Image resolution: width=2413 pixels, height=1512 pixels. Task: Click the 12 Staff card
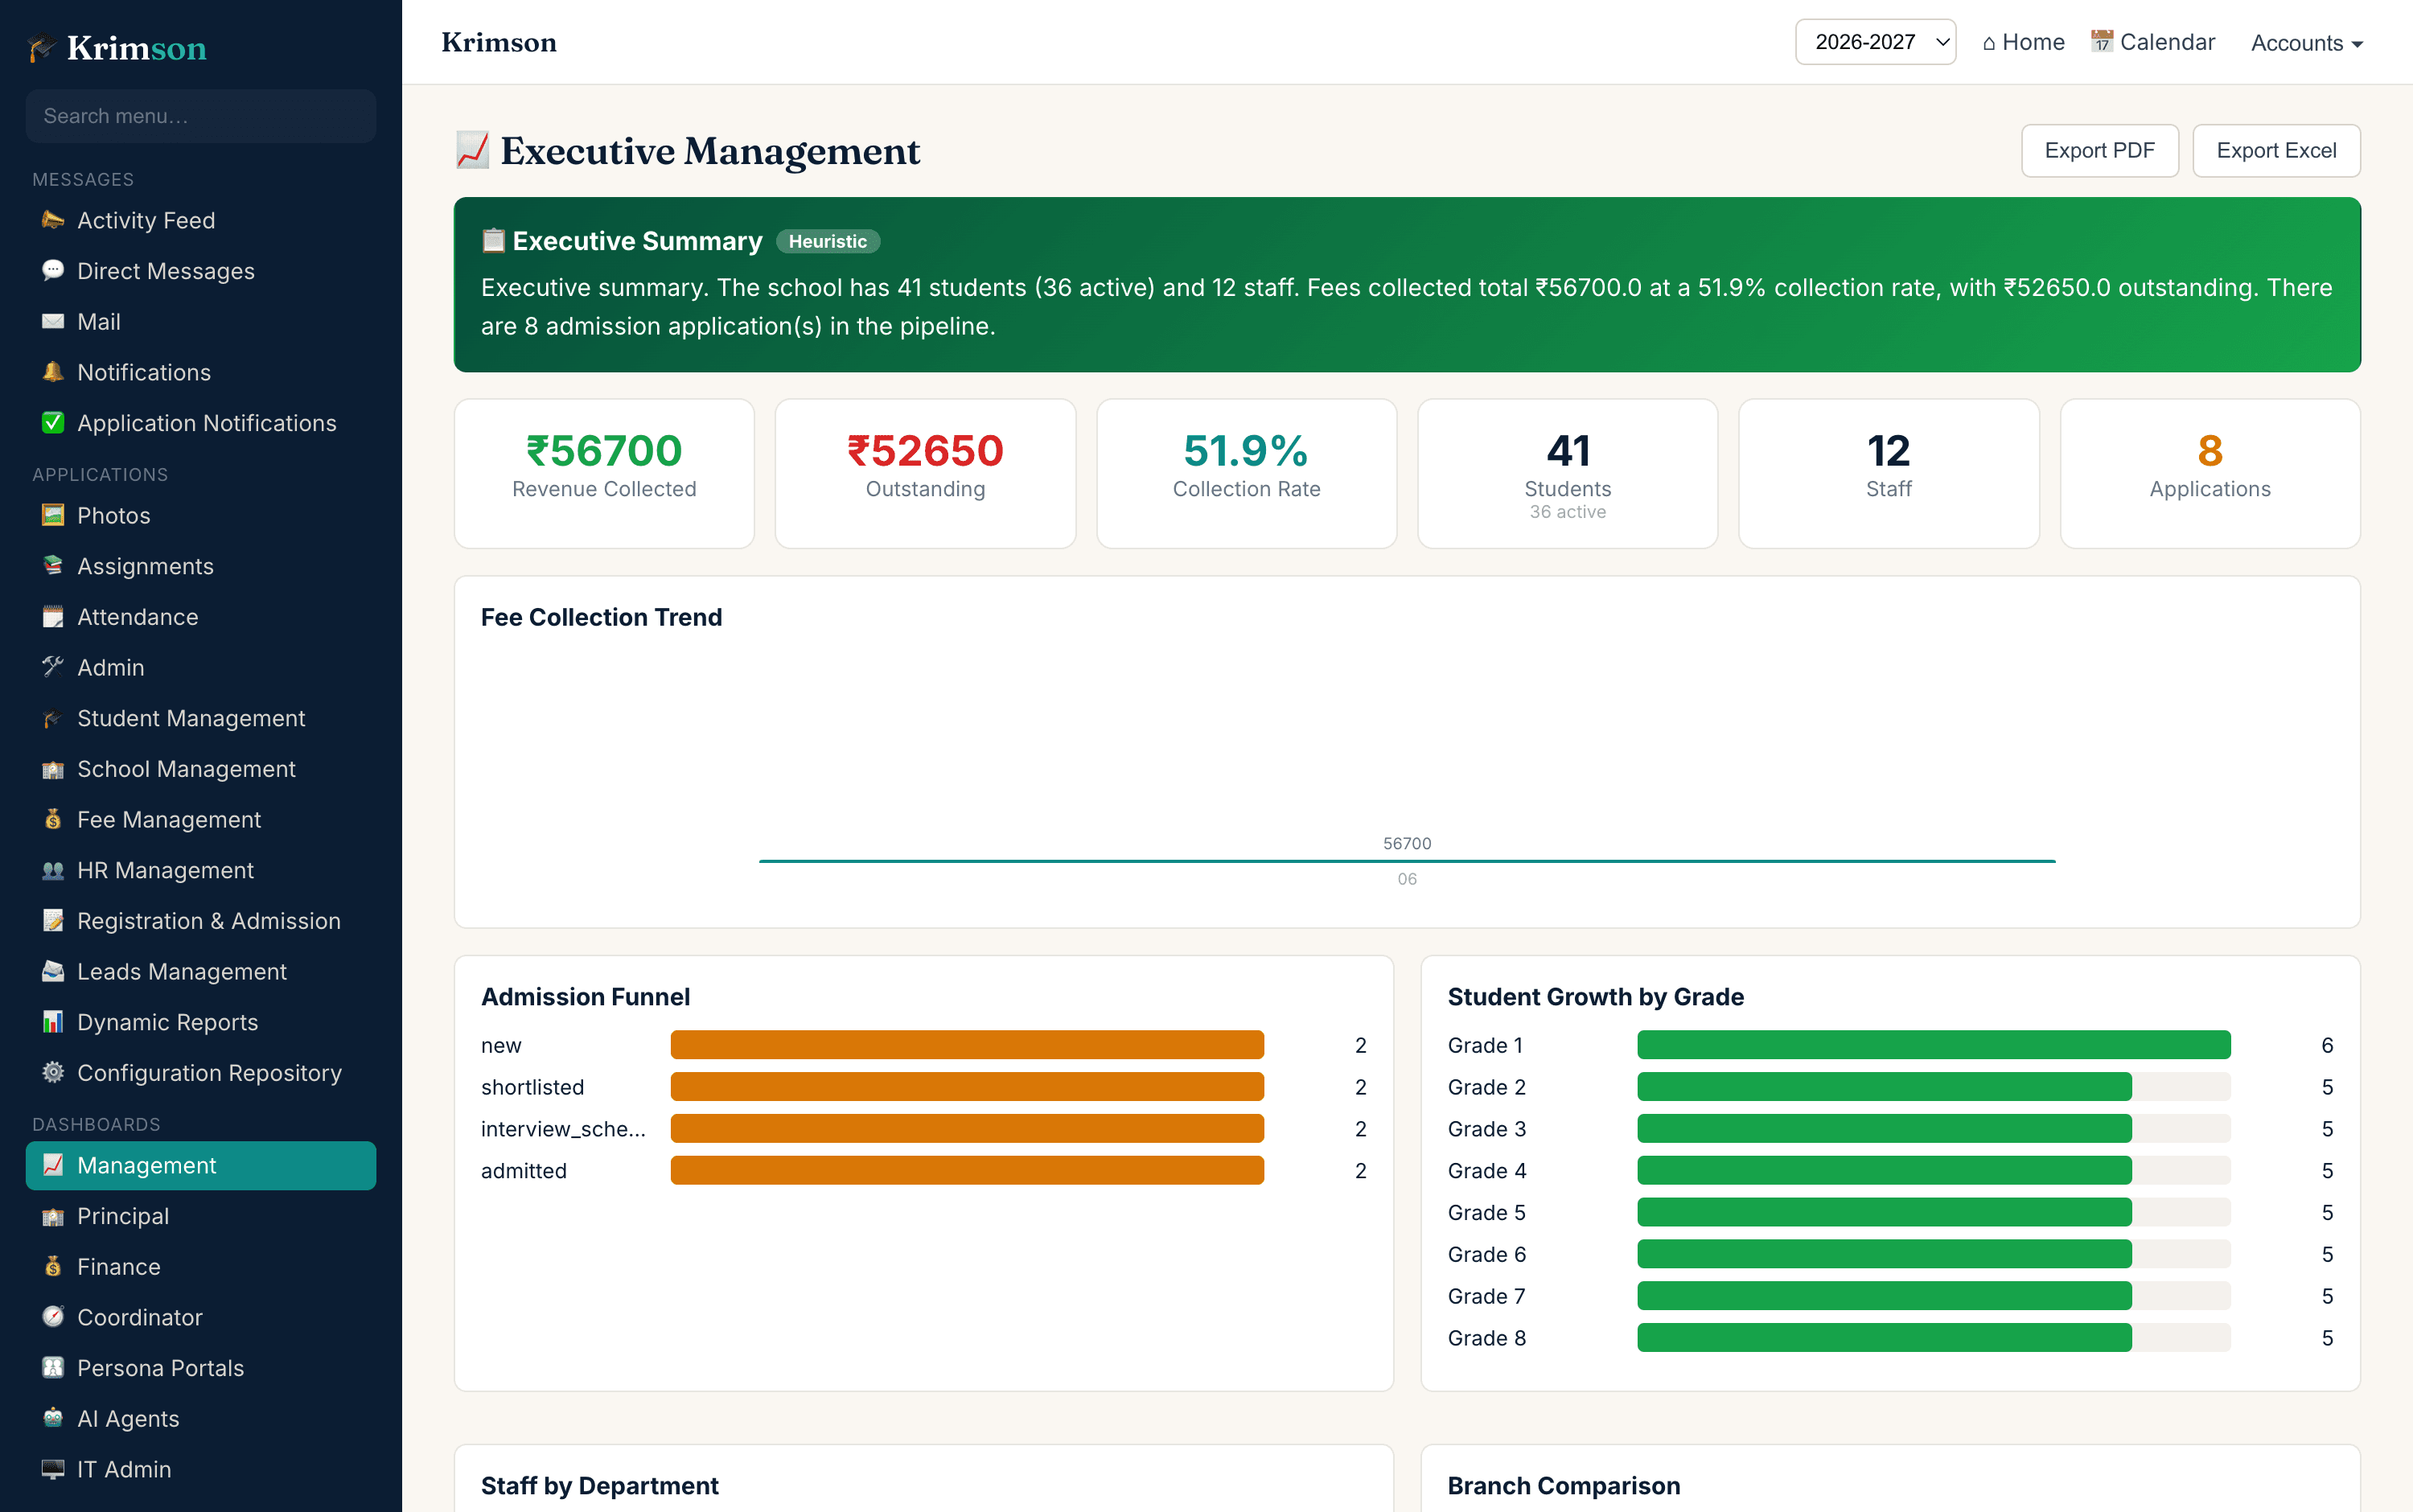pos(1888,474)
